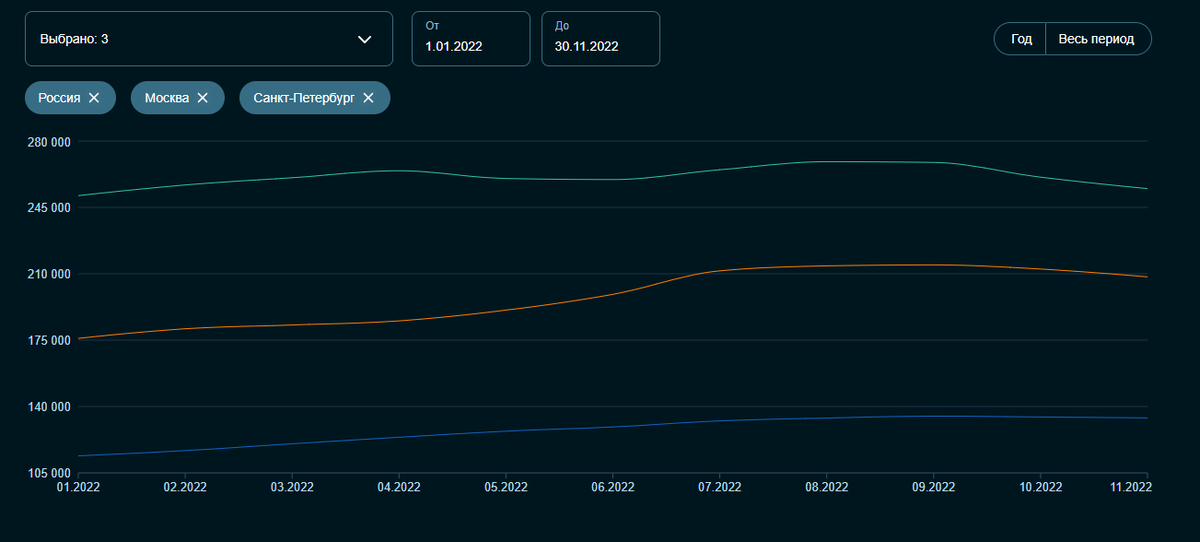Click the 06.2022 axis label
1200x542 pixels.
tap(613, 487)
